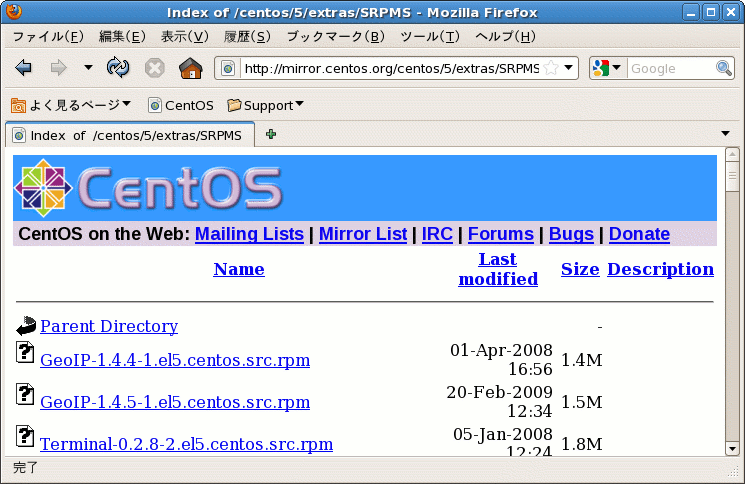Click the search magnifier icon
Viewport: 745px width, 484px height.
coord(724,68)
